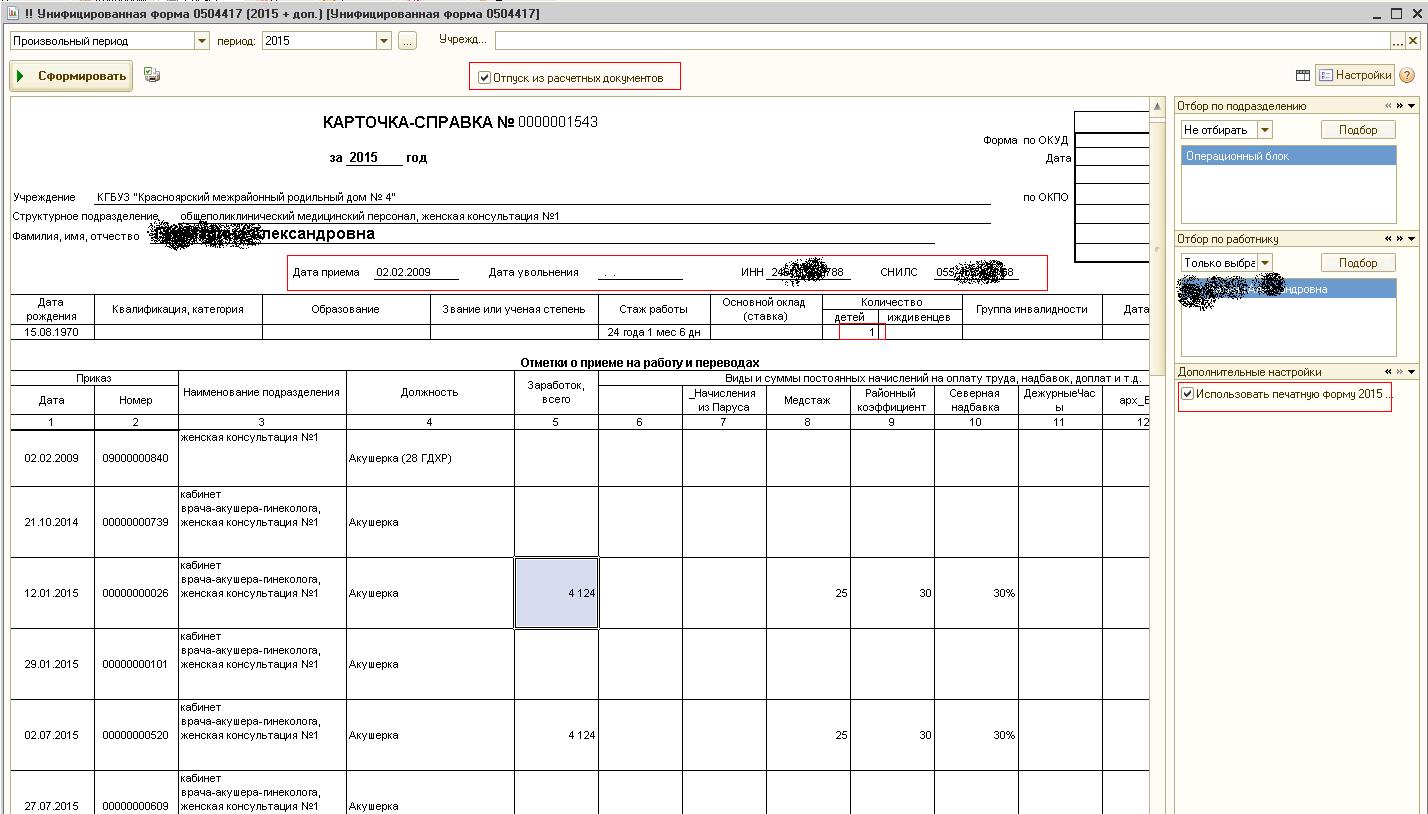Viewport: 1428px width, 814px height.
Task: Click the Произвольный период text field
Action: tap(102, 41)
